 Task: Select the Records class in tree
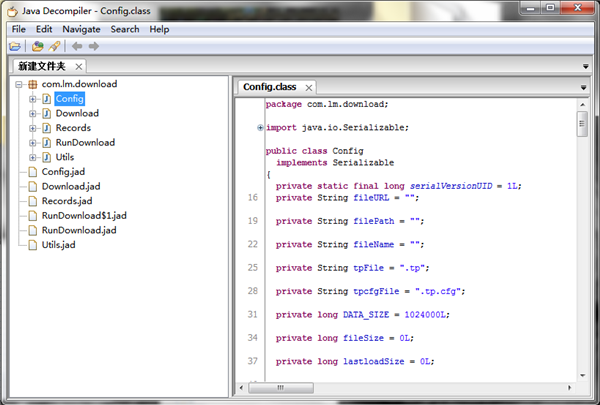coord(73,128)
